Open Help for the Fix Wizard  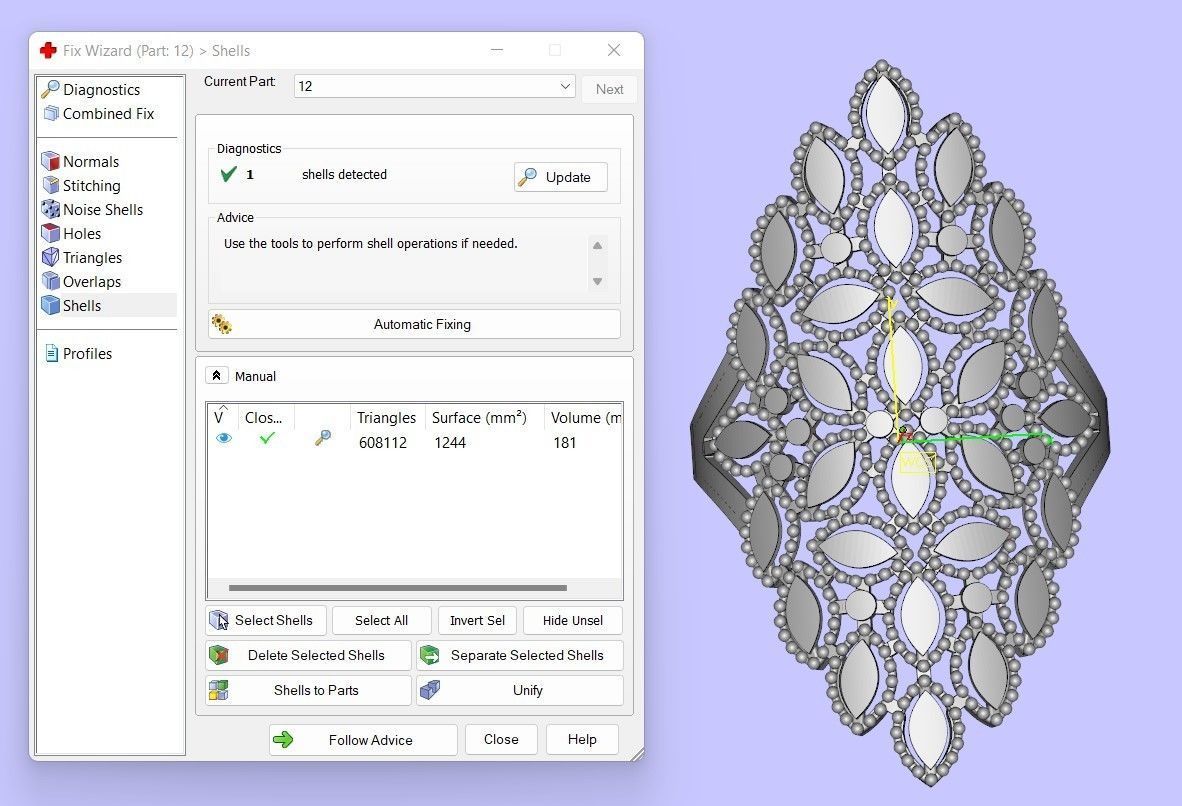(x=582, y=740)
